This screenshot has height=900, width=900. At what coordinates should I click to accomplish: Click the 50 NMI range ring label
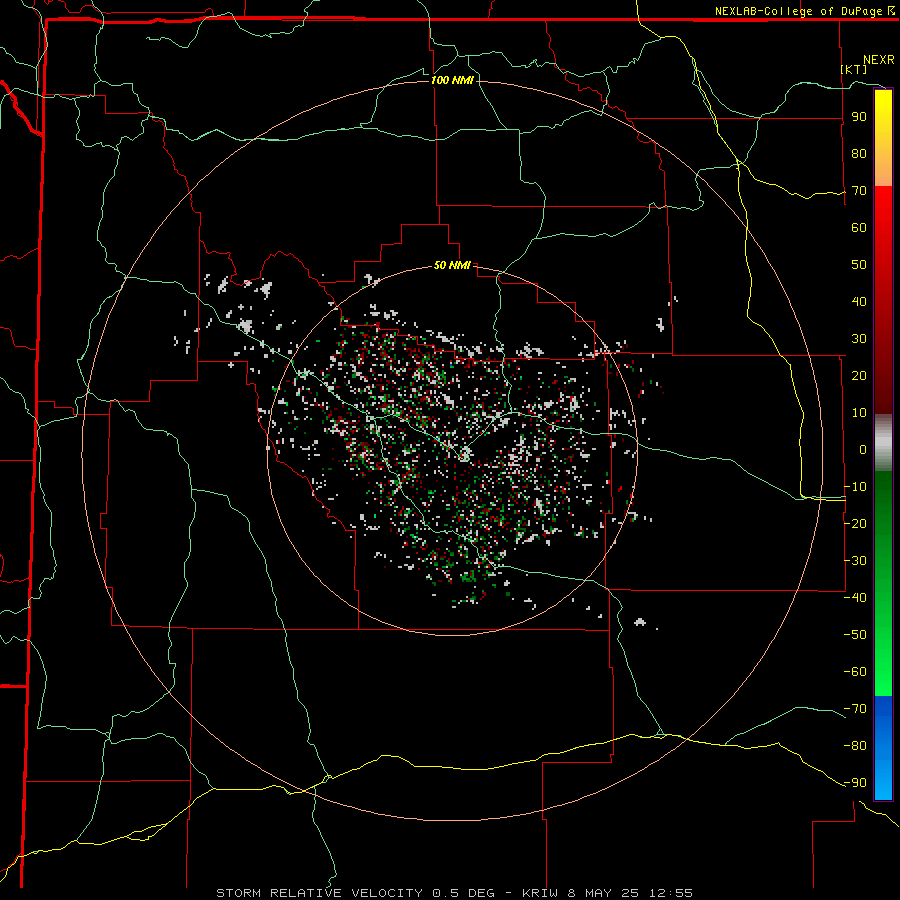[x=452, y=265]
